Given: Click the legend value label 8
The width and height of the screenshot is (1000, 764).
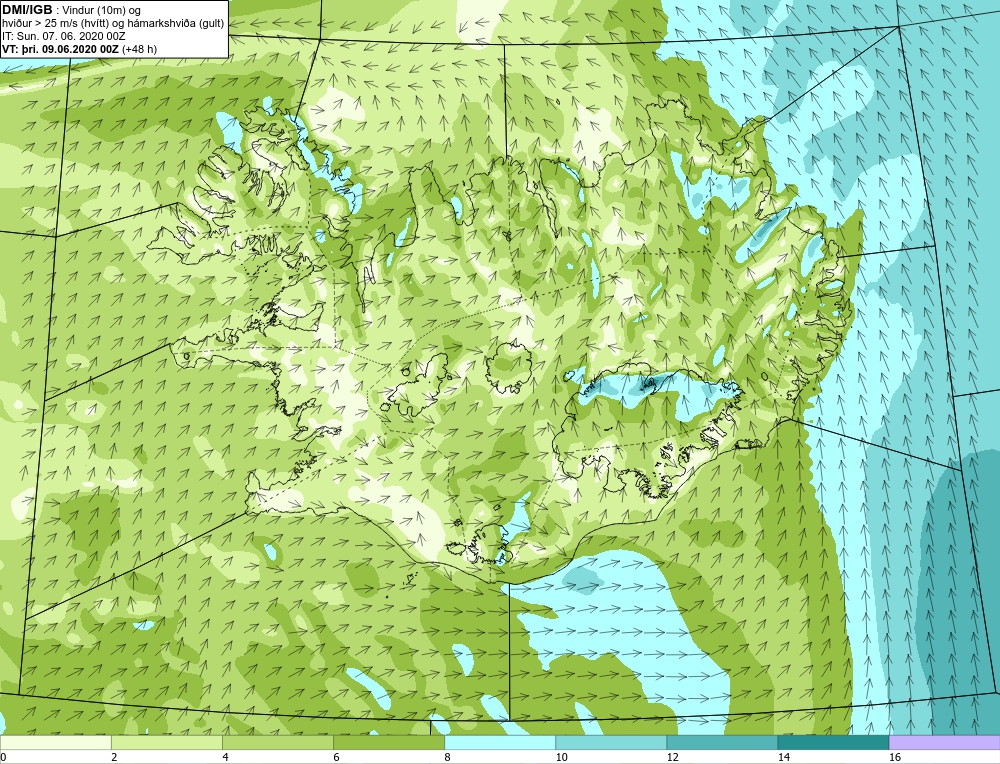Looking at the screenshot, I should point(447,757).
